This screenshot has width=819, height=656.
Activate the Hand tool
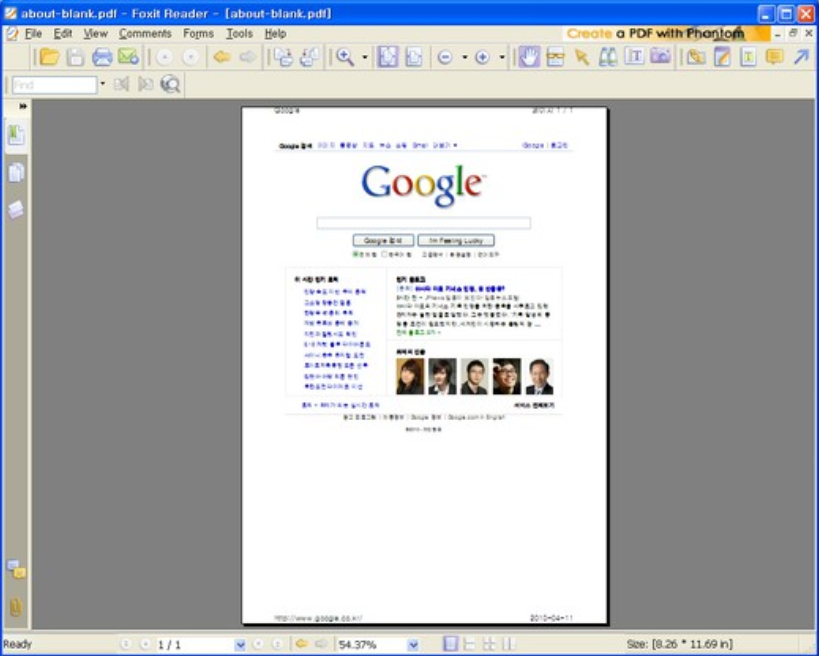pos(529,56)
